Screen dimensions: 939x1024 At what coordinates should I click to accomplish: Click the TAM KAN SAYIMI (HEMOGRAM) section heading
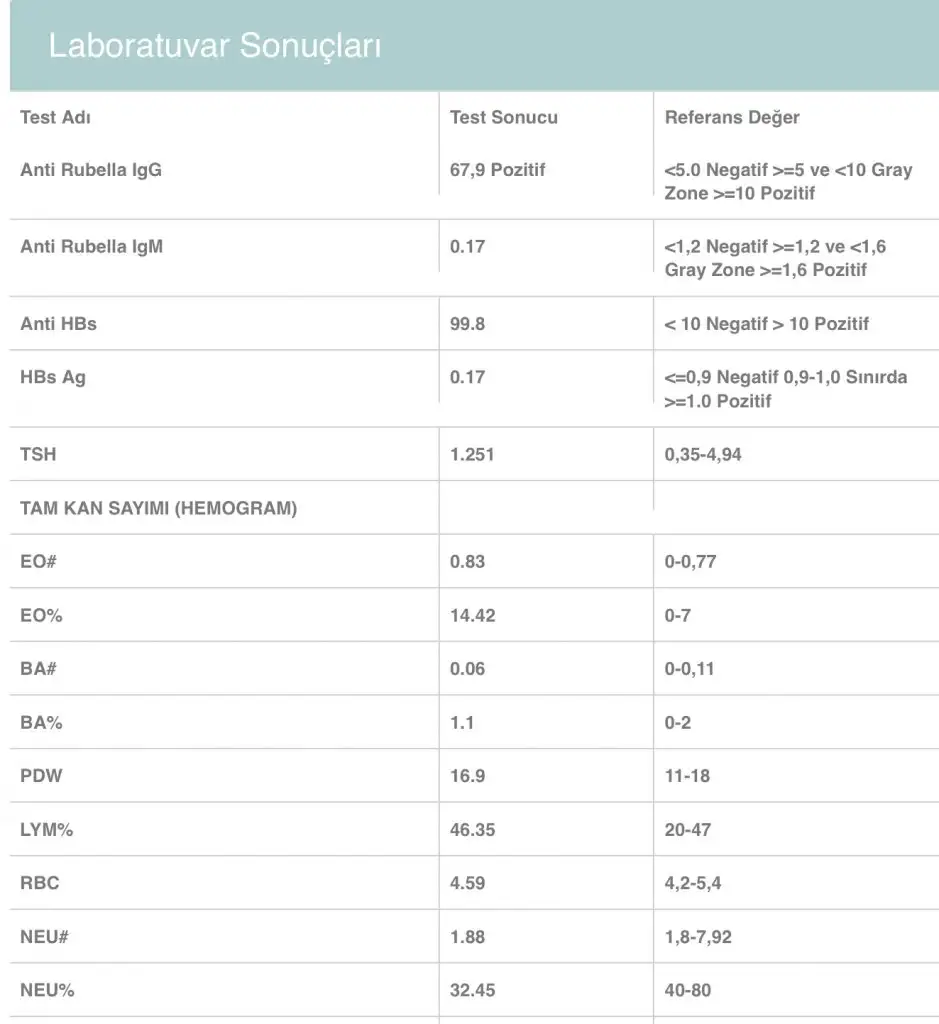159,509
